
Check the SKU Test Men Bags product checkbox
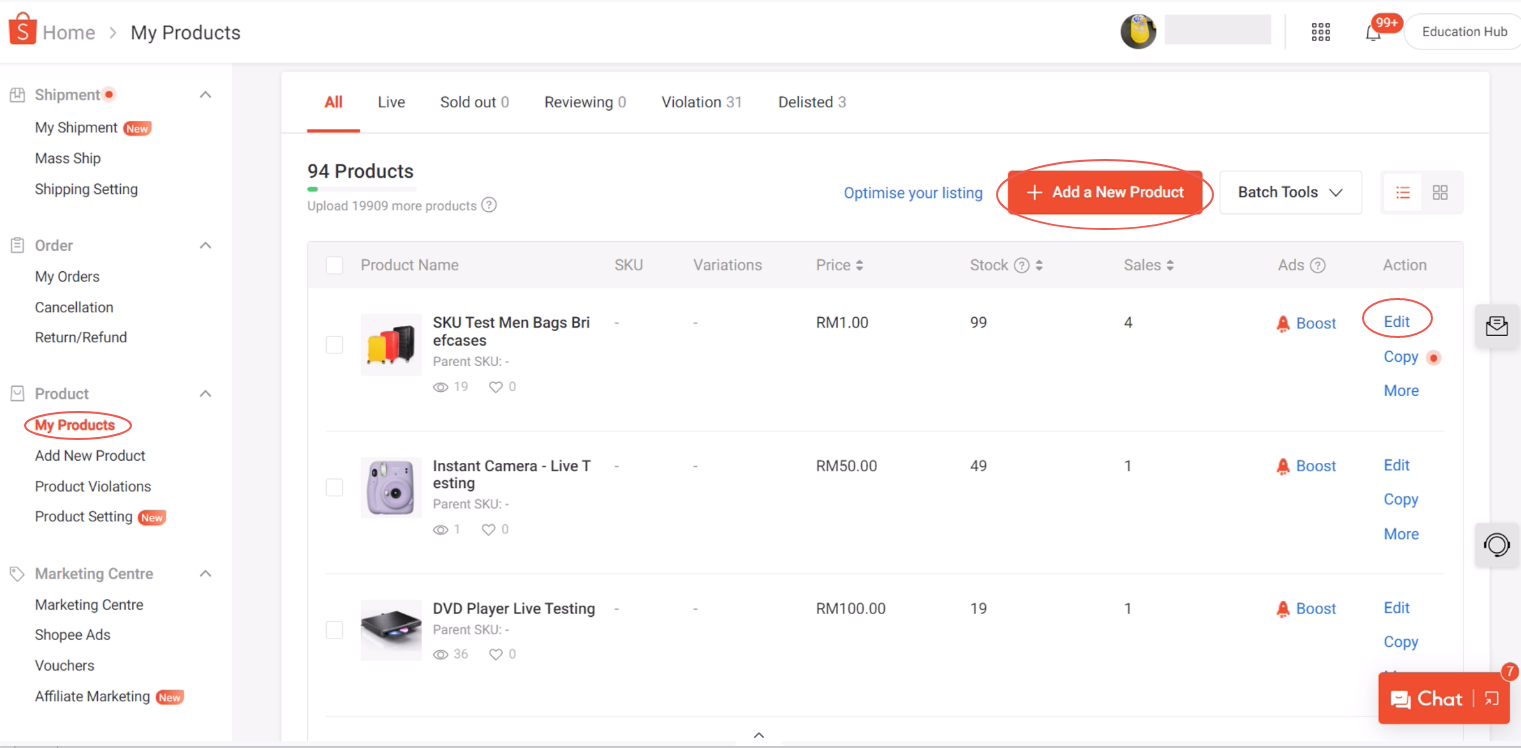coord(334,344)
